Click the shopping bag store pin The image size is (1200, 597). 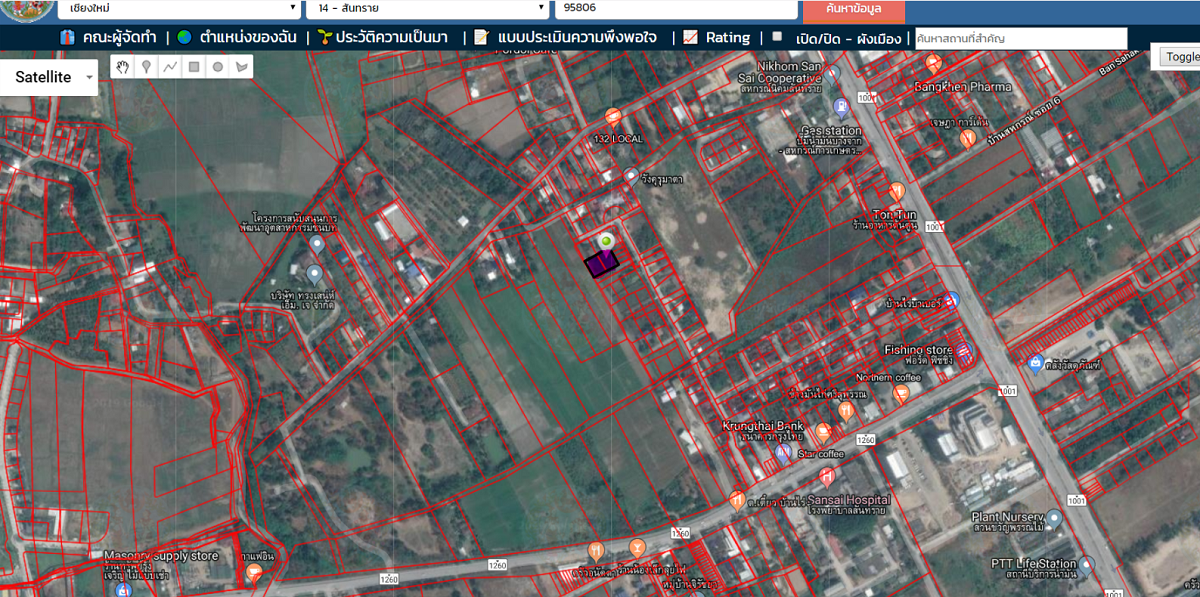pyautogui.click(x=1036, y=363)
